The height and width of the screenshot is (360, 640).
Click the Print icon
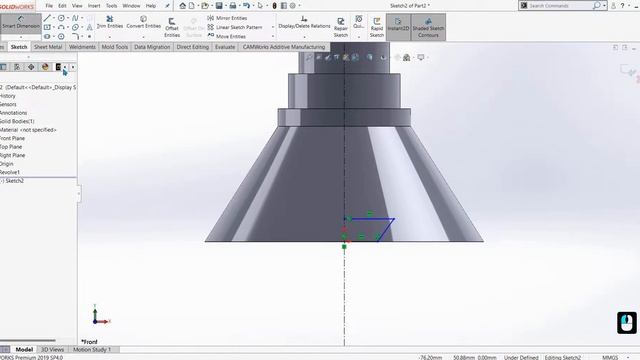(233, 6)
